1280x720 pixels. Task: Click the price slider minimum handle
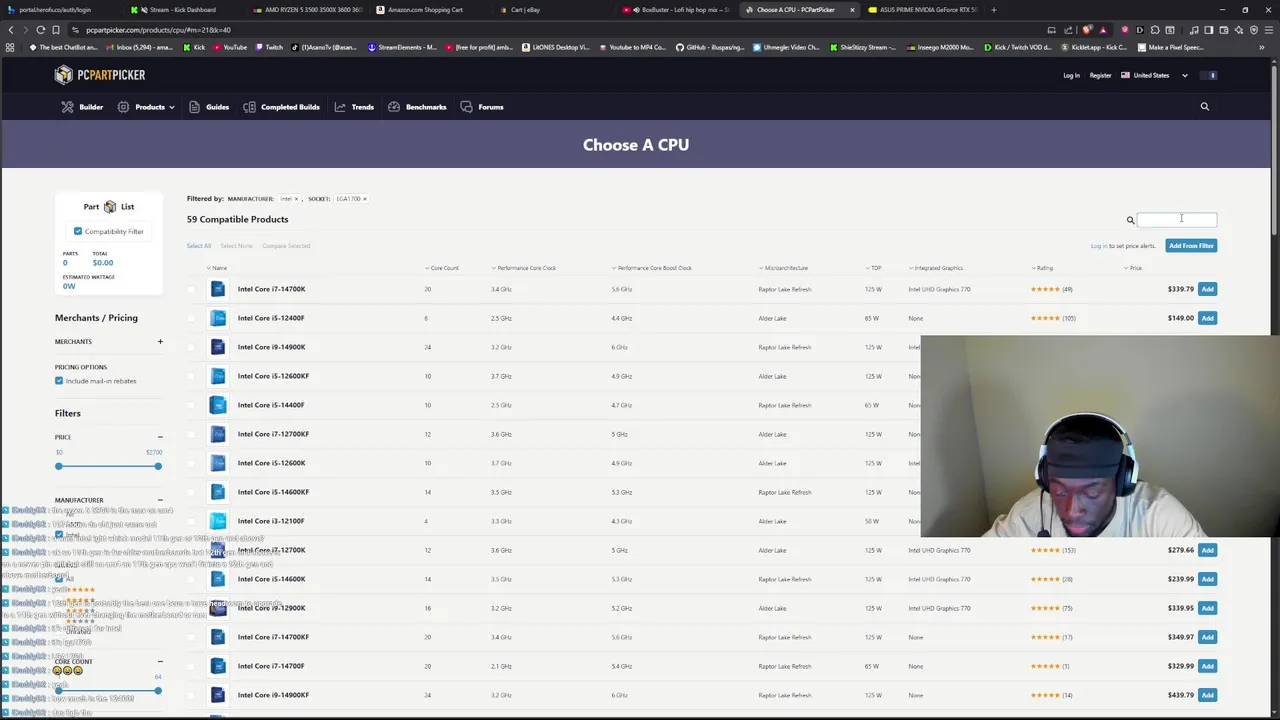coord(59,467)
